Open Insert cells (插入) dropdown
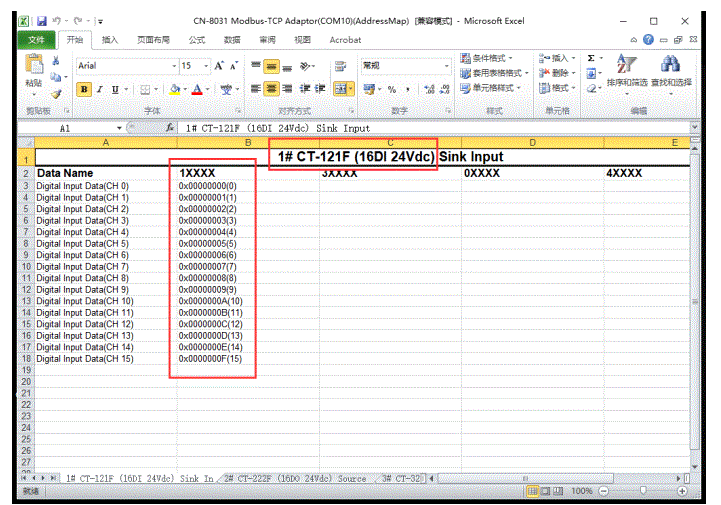The height and width of the screenshot is (505, 721). coord(557,58)
